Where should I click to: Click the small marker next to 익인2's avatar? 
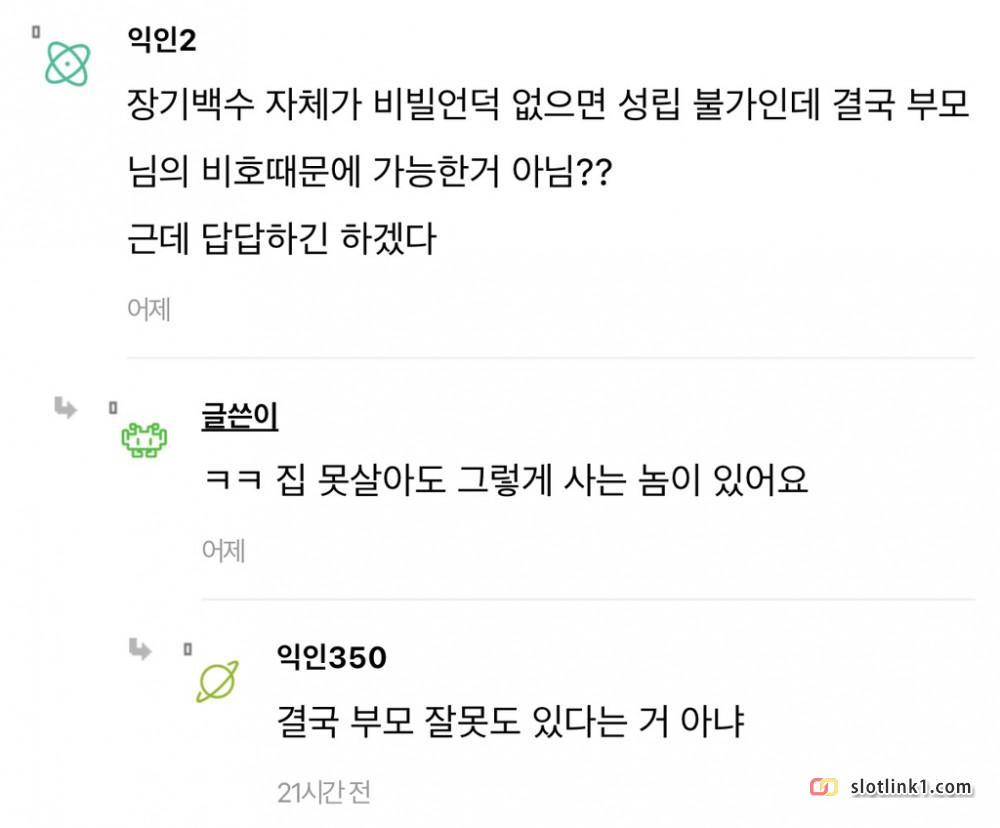[36, 32]
